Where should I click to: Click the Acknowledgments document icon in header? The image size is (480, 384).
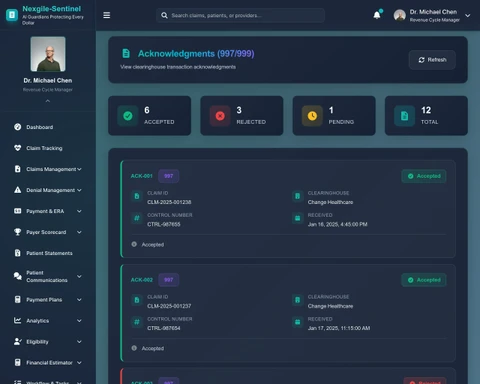[x=126, y=53]
